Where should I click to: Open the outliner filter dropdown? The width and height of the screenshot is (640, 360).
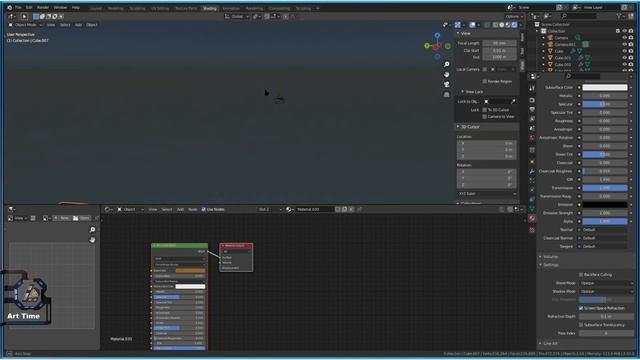tap(621, 16)
